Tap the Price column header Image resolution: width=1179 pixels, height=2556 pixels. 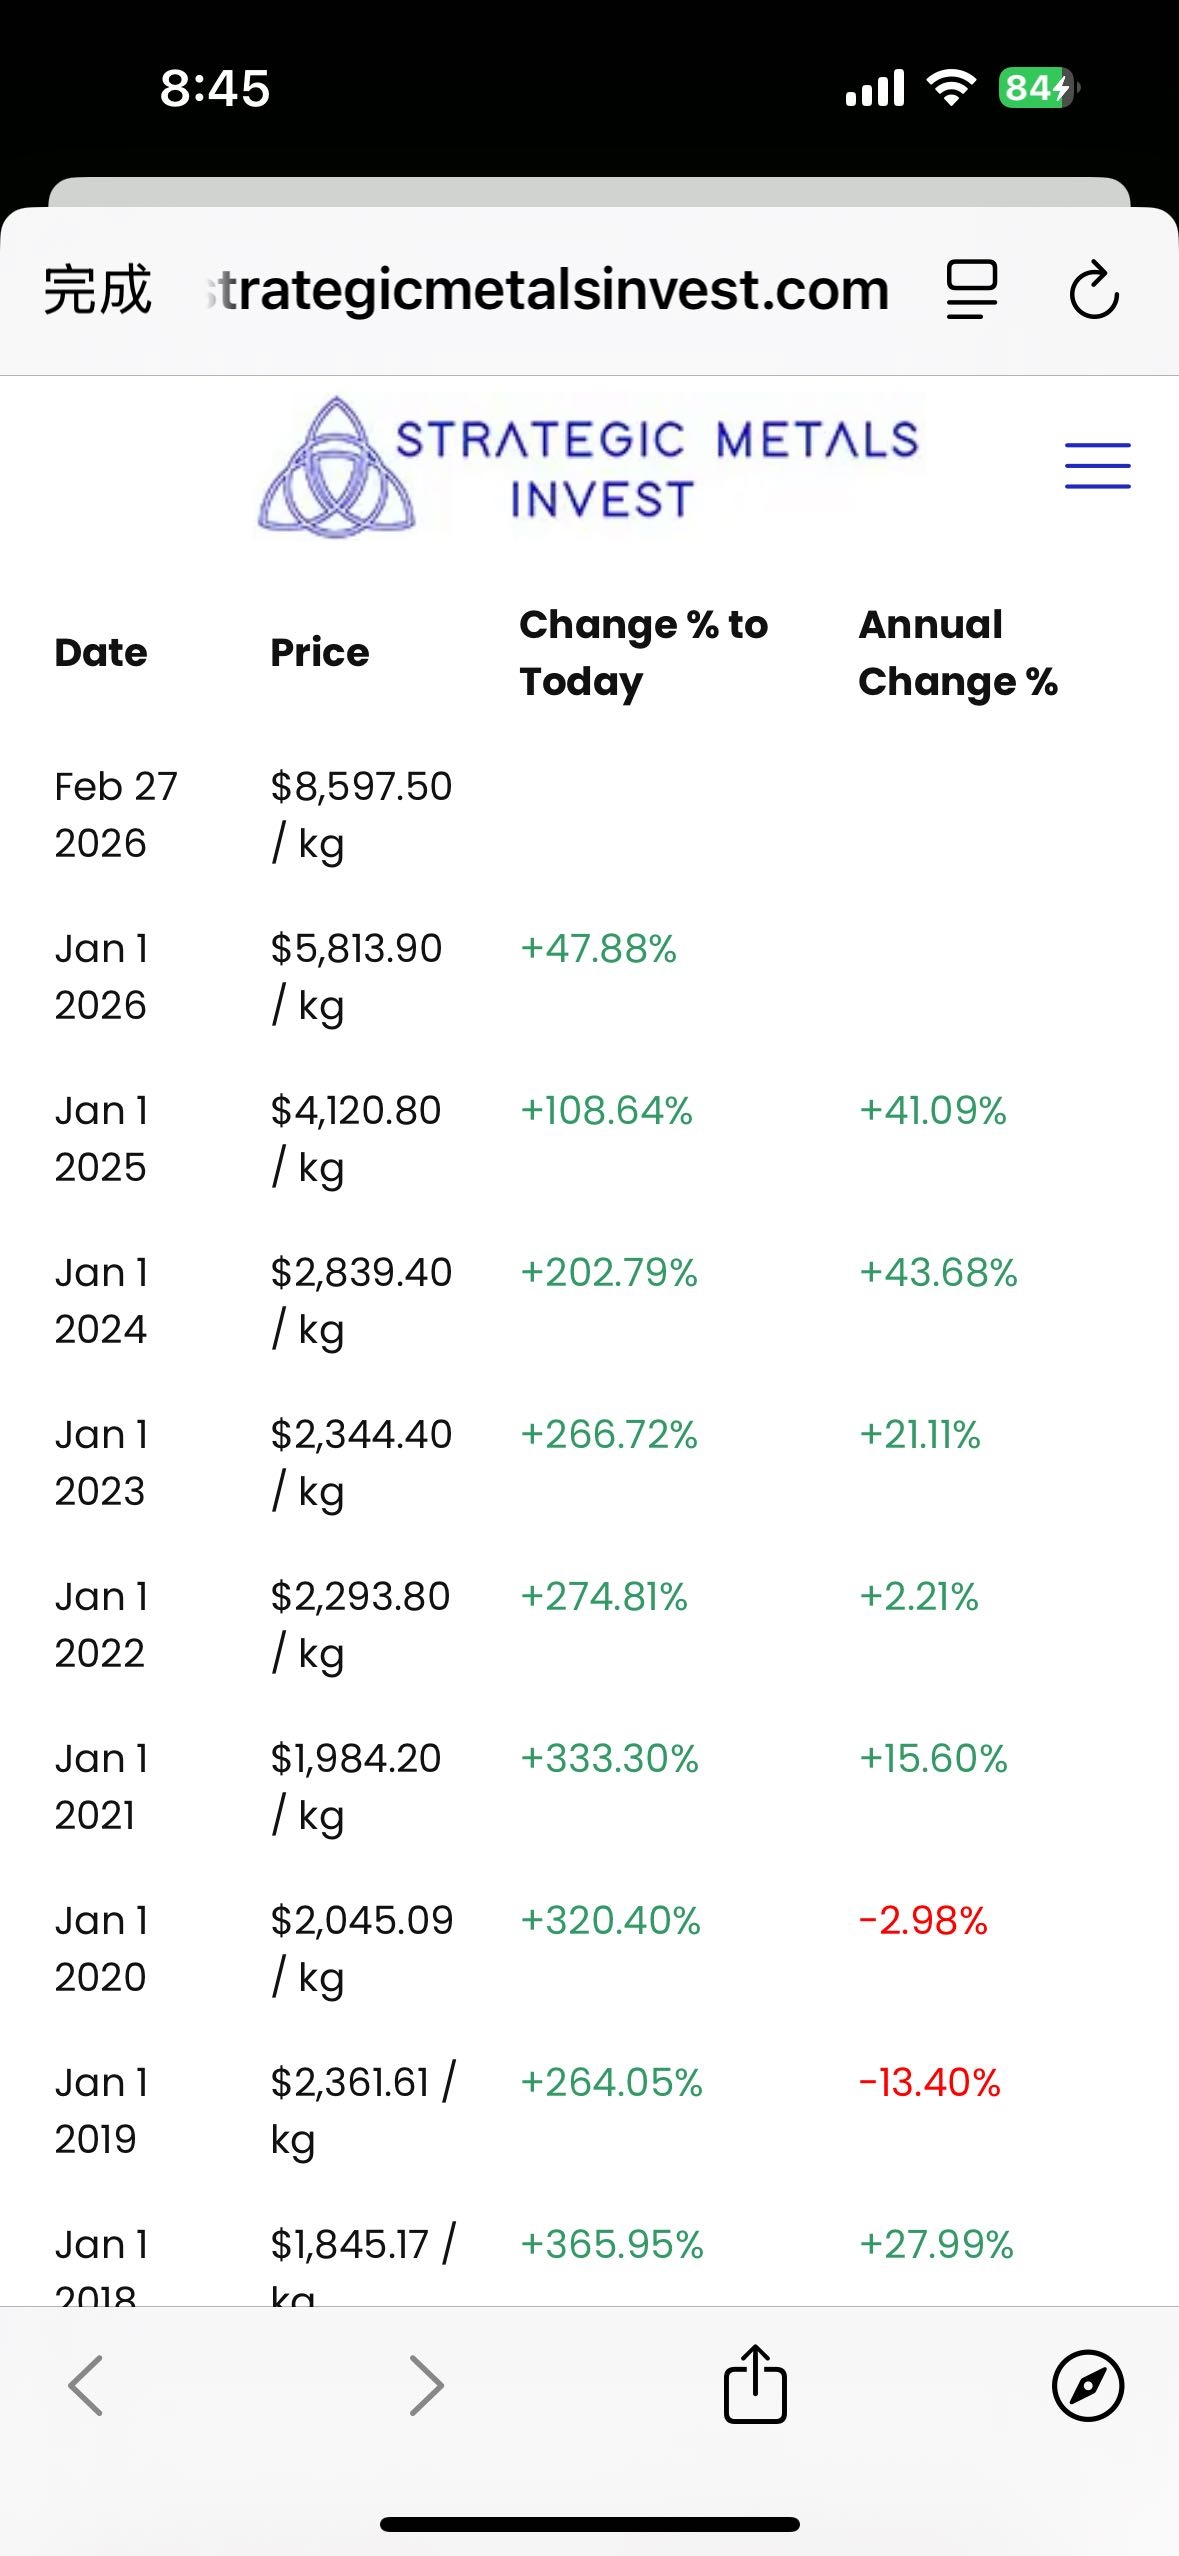[x=320, y=653]
